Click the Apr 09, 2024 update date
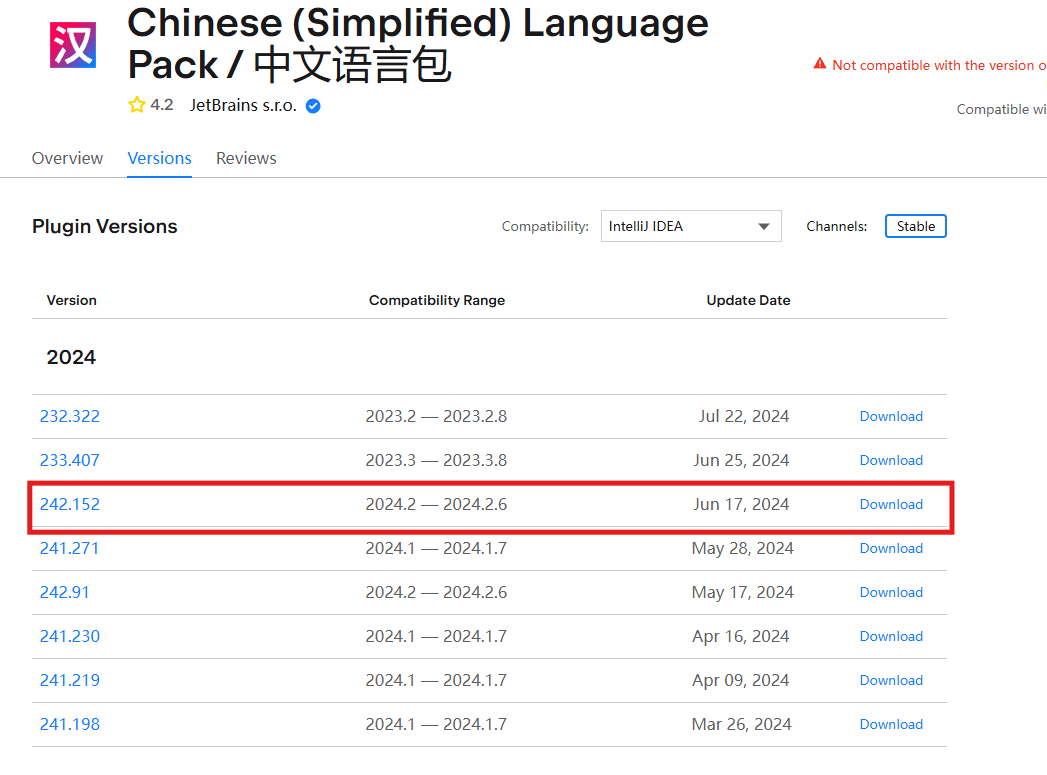 pos(741,681)
